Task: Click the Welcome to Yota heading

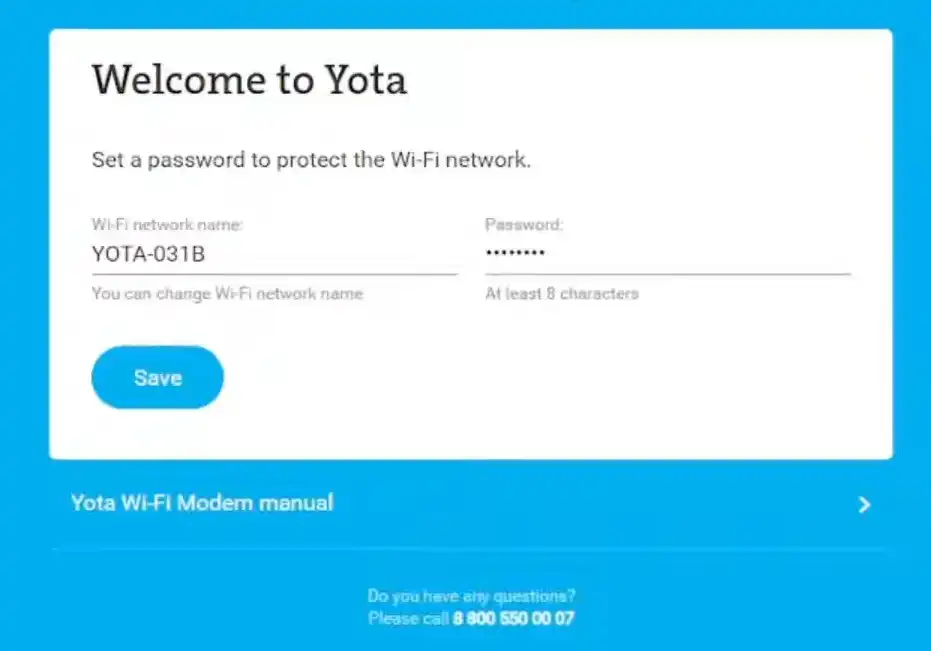Action: pos(249,80)
